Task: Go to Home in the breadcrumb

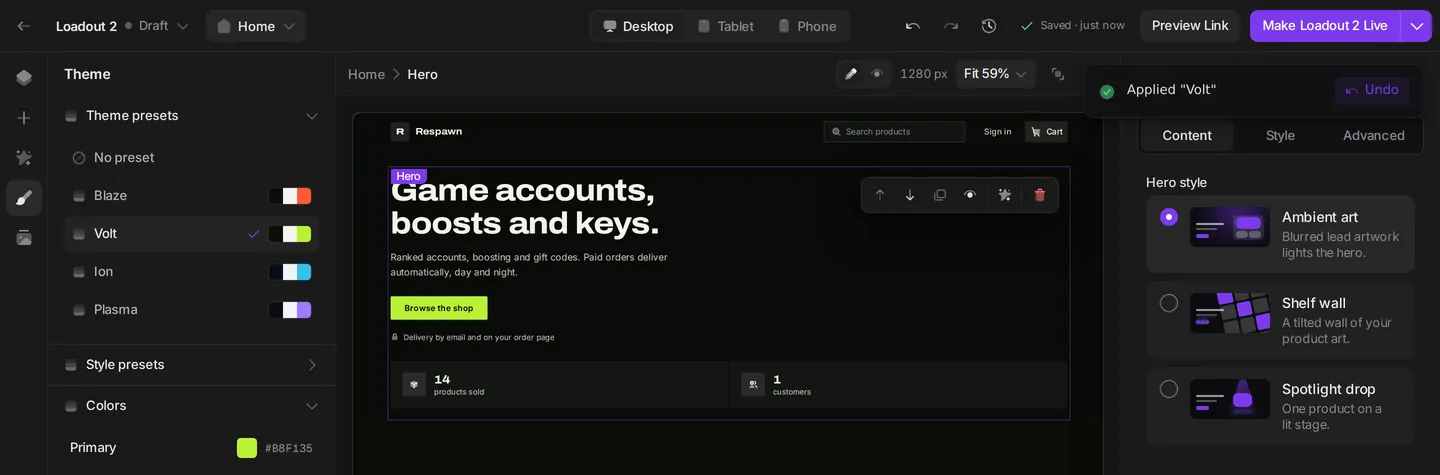Action: coord(366,74)
